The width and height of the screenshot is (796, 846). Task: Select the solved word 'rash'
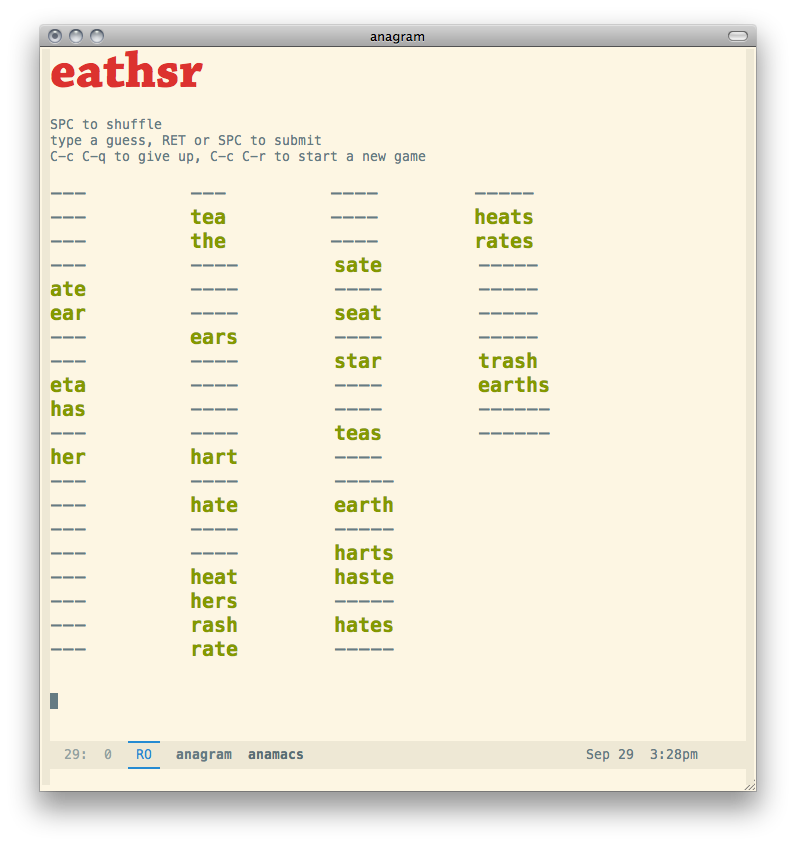click(x=214, y=625)
